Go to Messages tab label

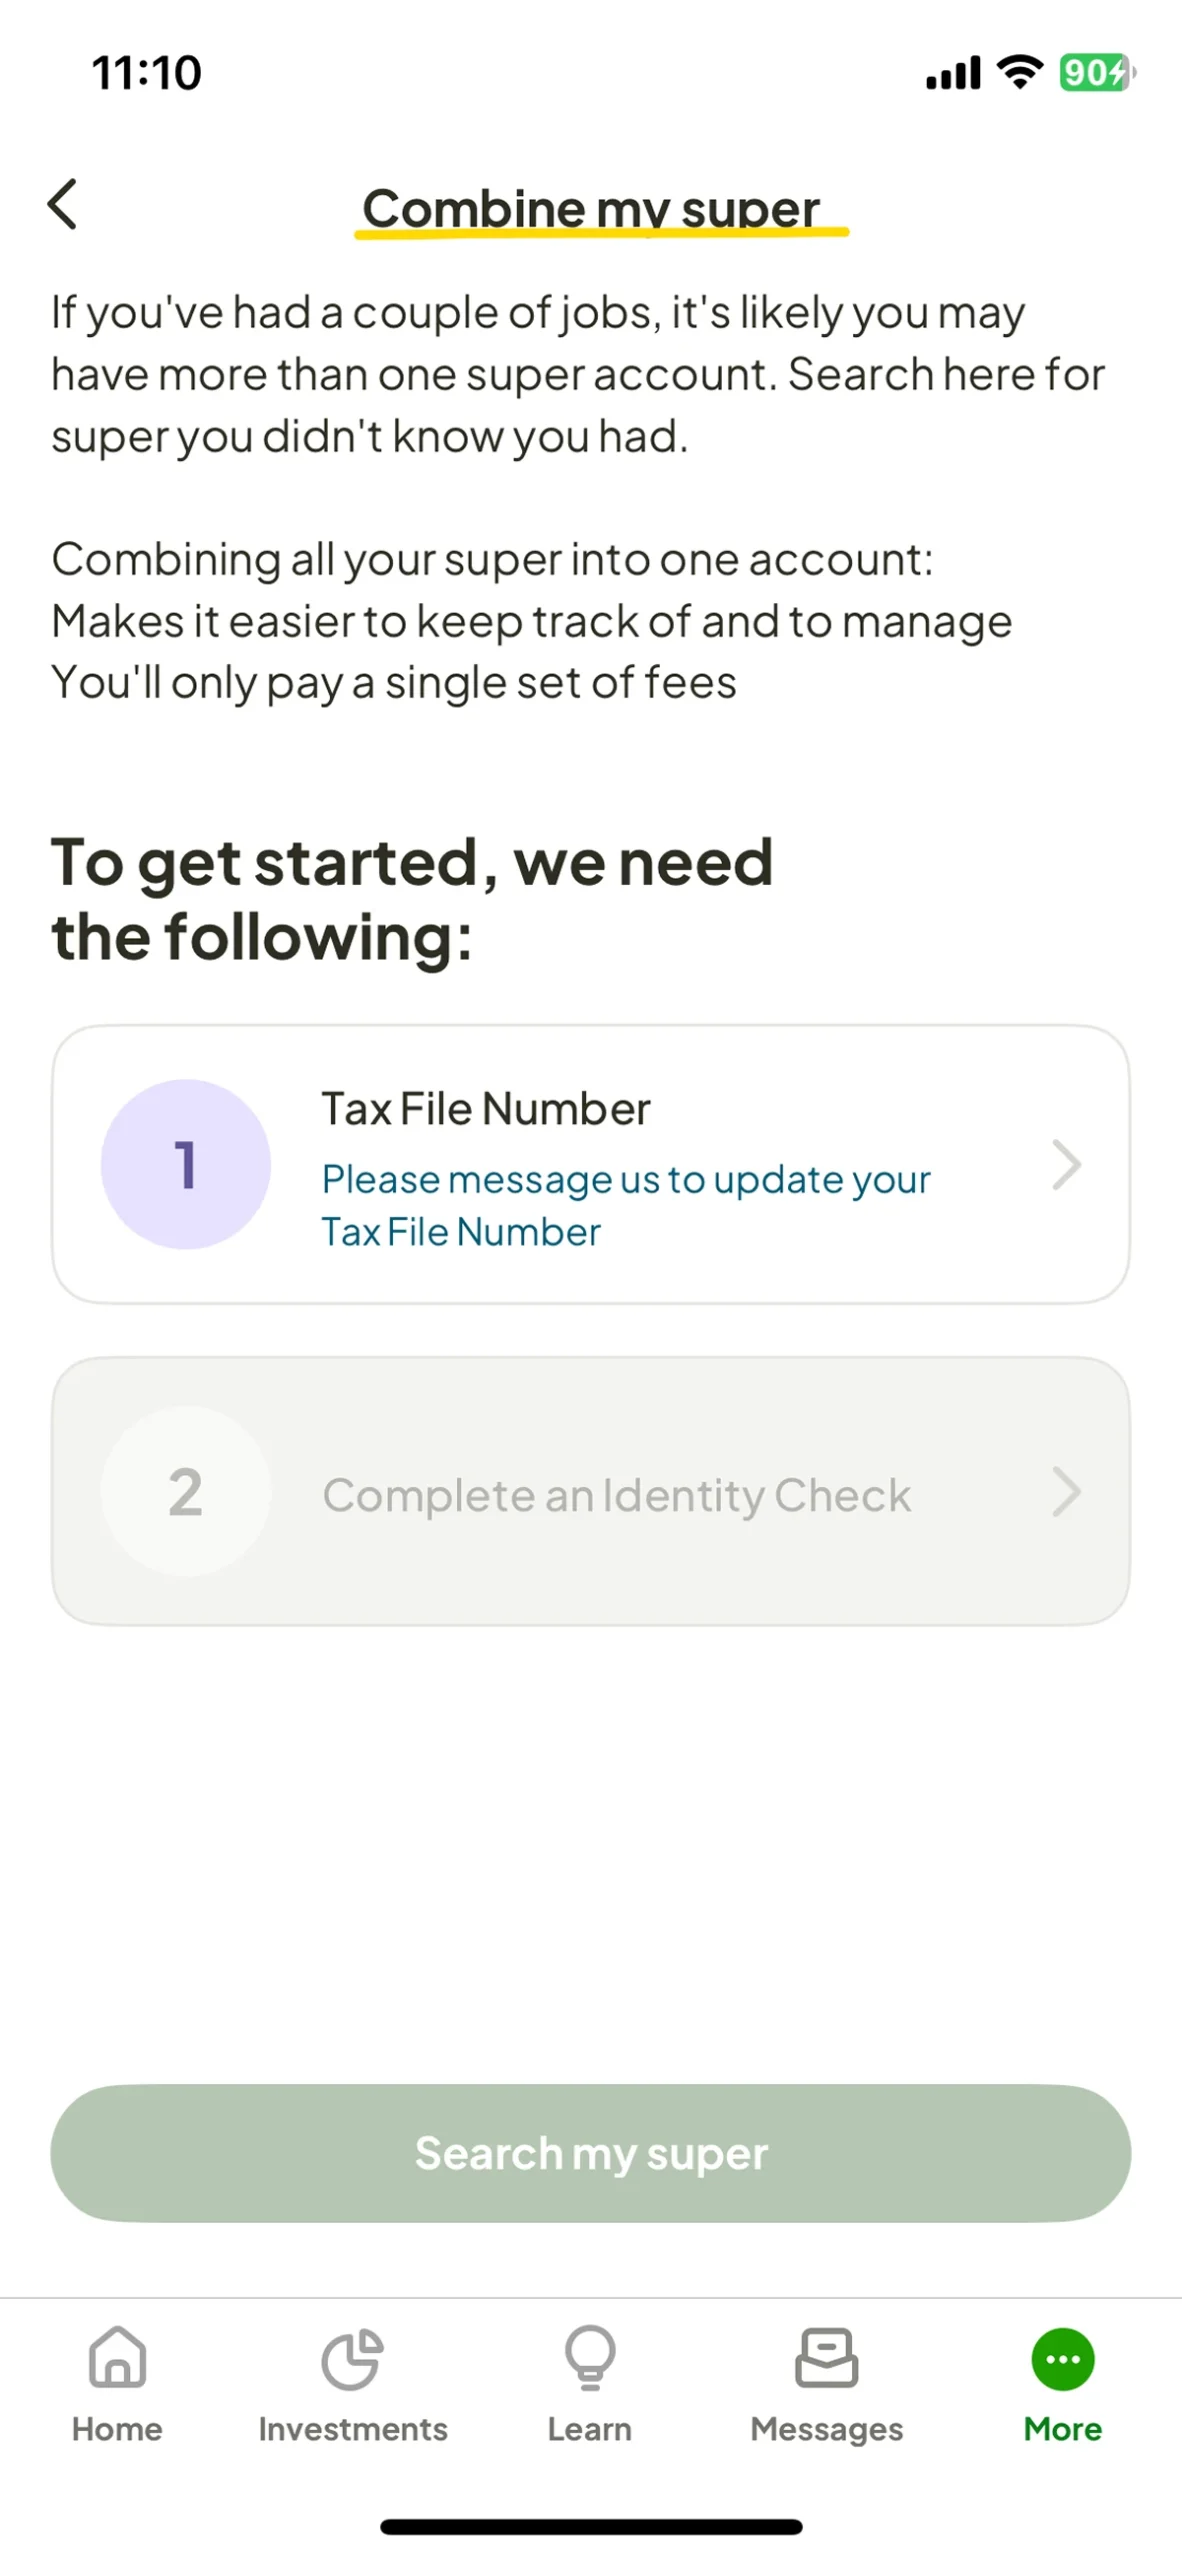pos(826,2429)
